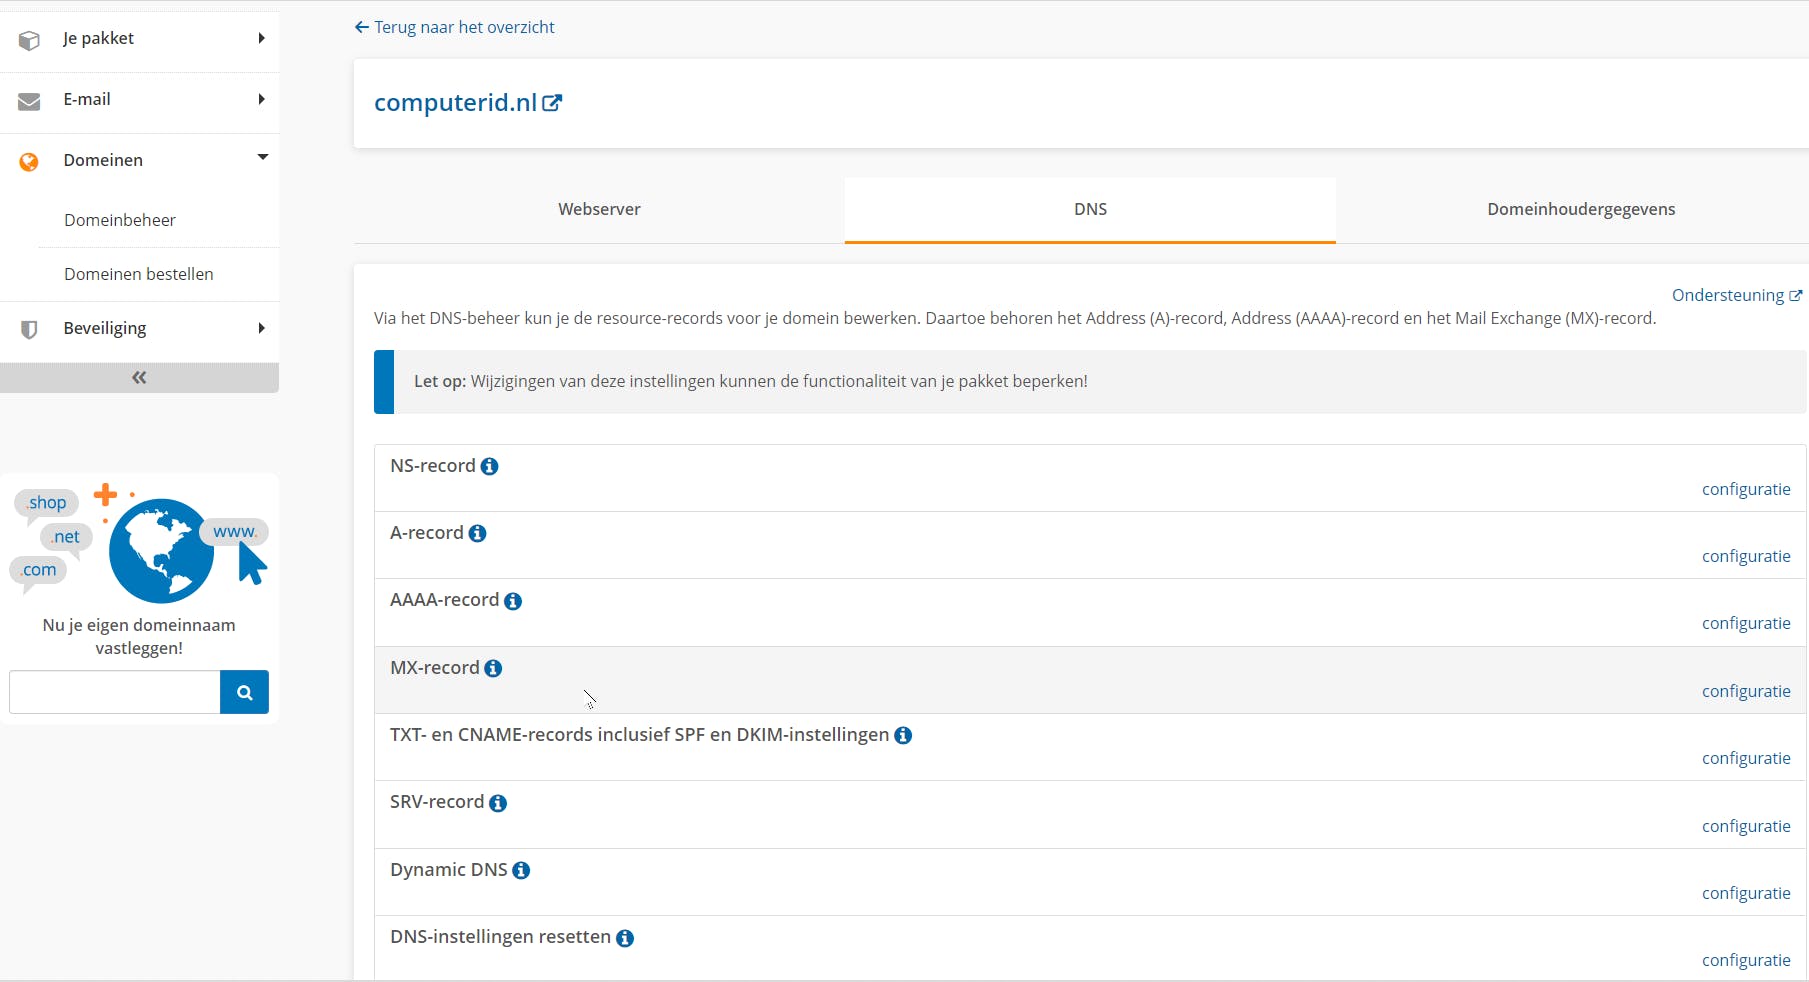Click info icon for TXT- en CNAME-records
The width and height of the screenshot is (1809, 982).
pos(903,736)
